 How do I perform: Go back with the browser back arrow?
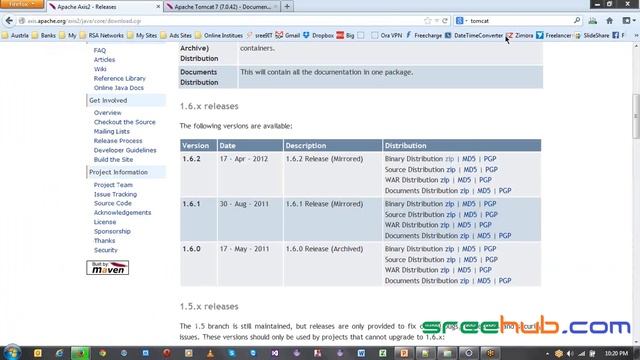coord(9,20)
